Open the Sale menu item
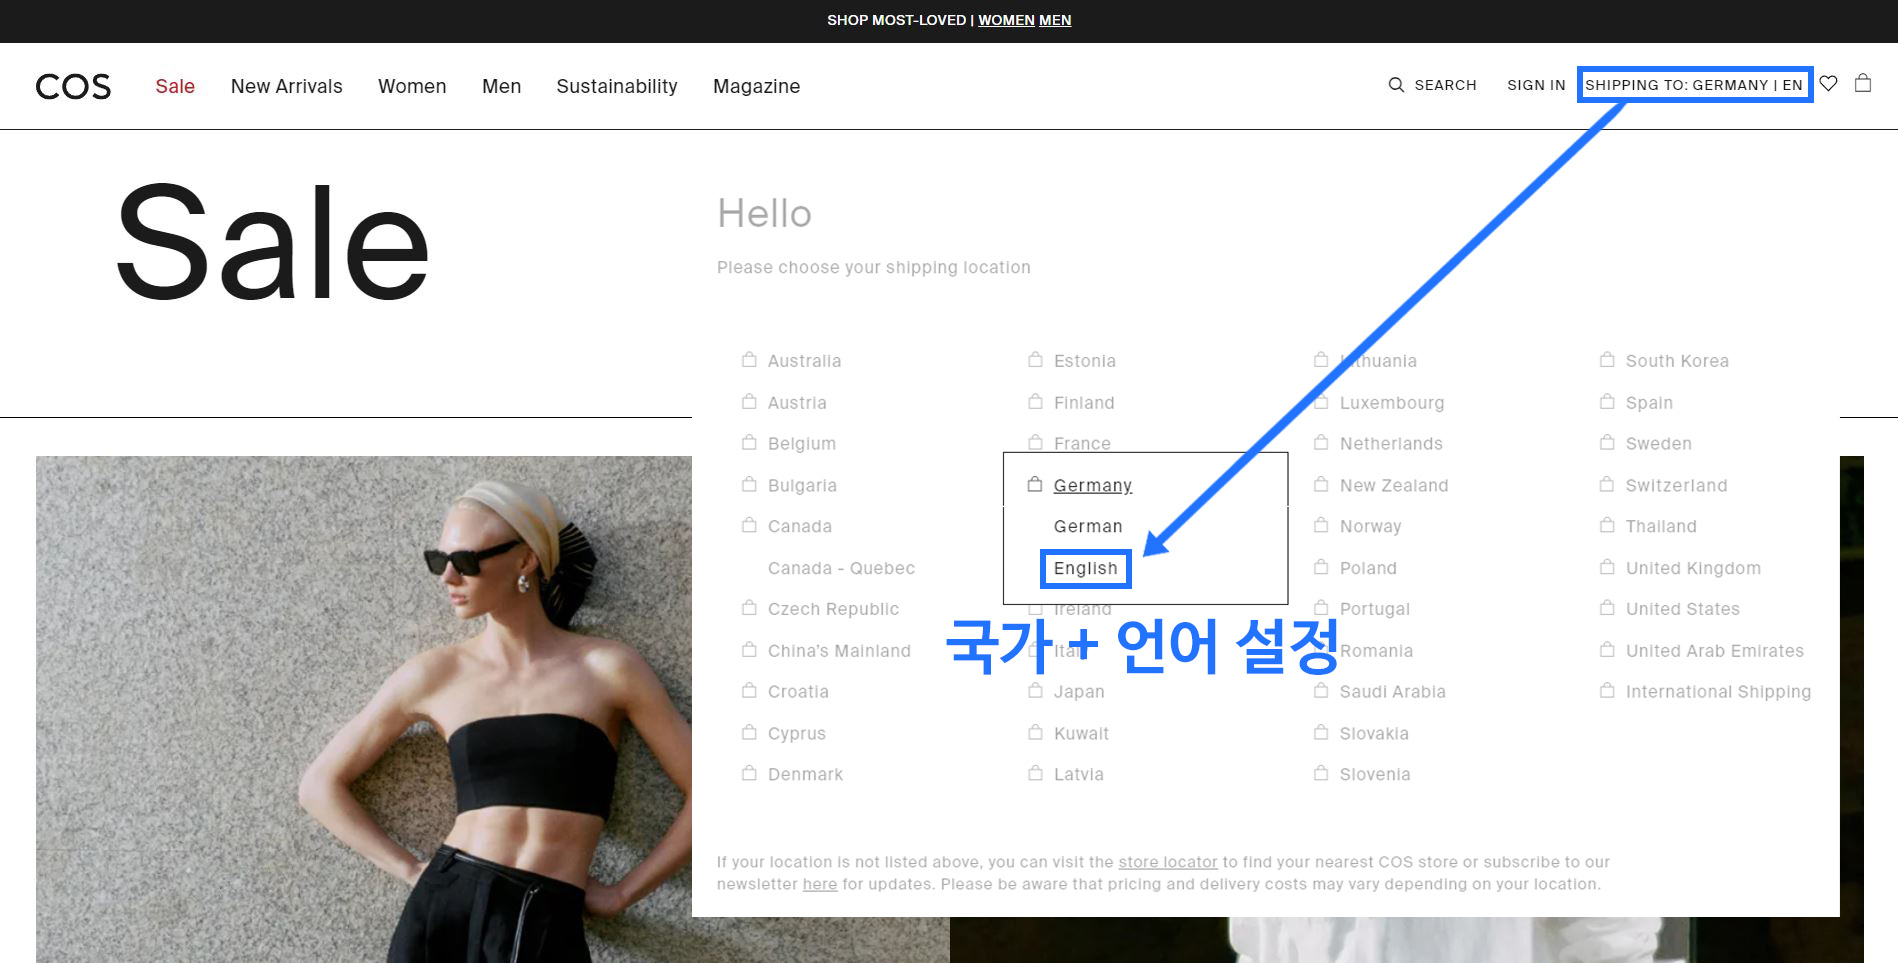1898x963 pixels. pyautogui.click(x=175, y=86)
